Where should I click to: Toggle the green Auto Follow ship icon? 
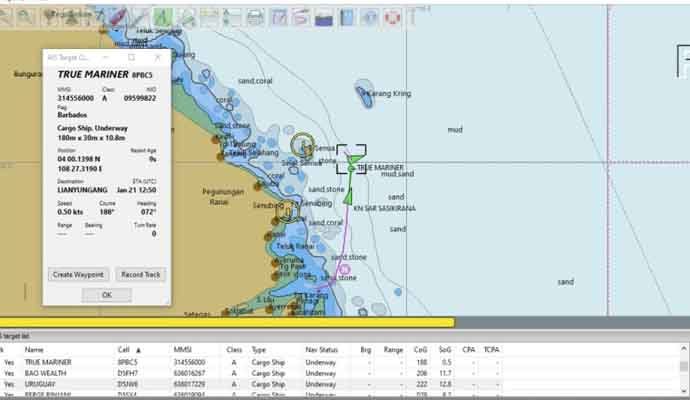click(161, 16)
